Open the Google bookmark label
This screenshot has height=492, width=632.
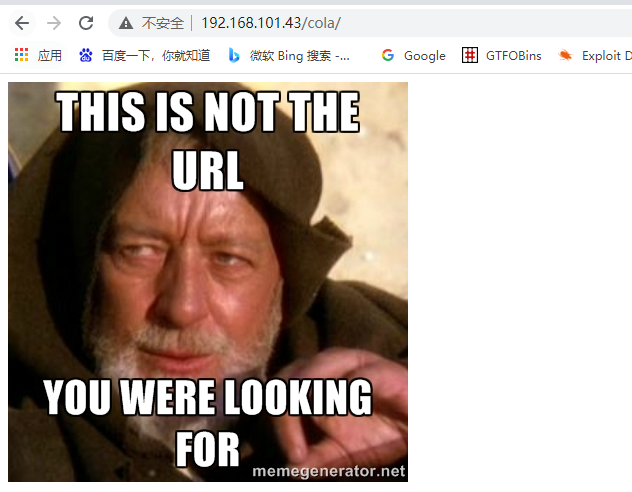425,56
